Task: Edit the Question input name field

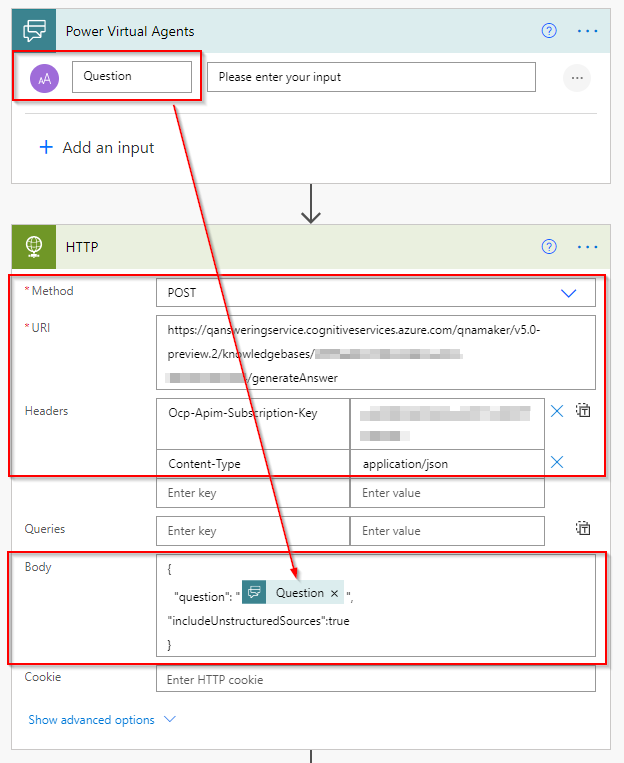Action: point(131,77)
